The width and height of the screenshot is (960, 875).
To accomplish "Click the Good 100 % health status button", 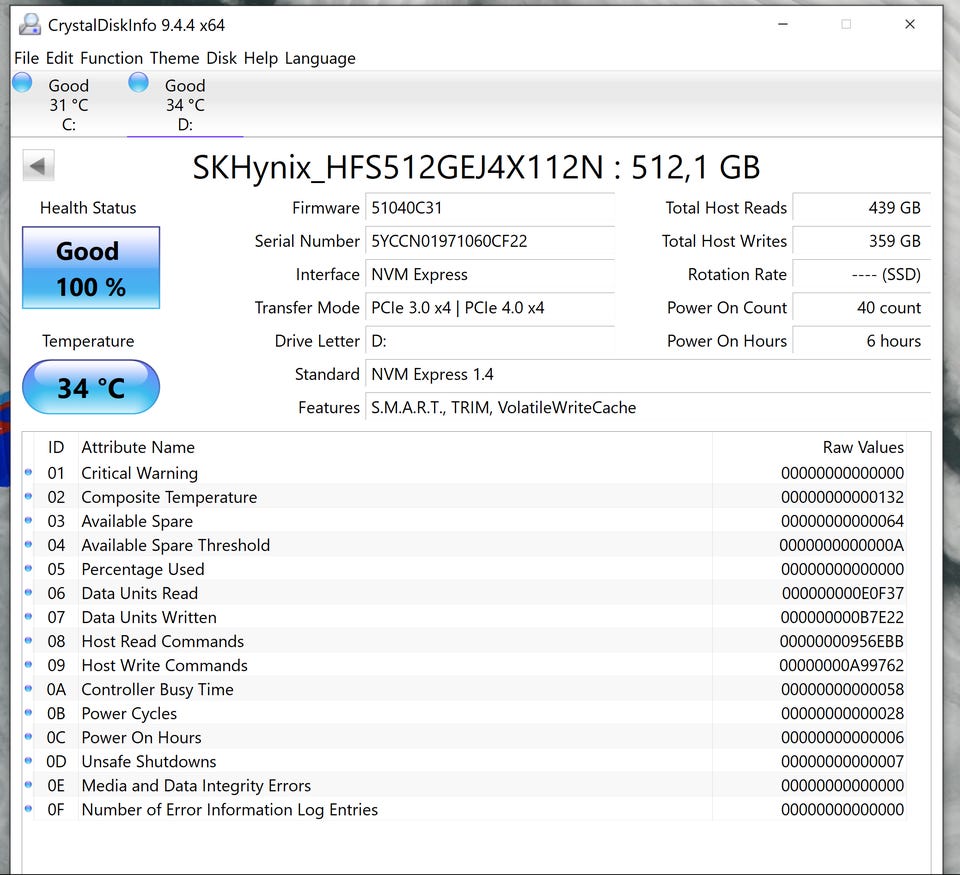I will tap(91, 268).
